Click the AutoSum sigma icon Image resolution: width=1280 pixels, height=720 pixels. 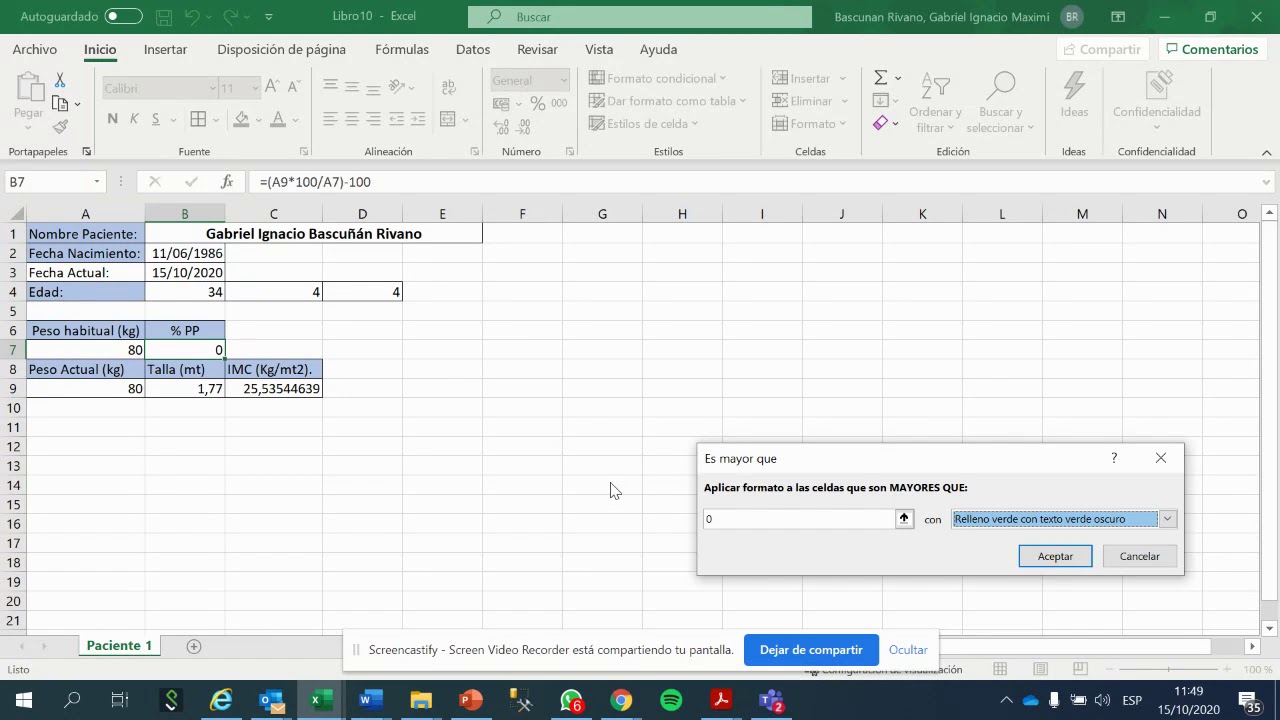click(880, 78)
